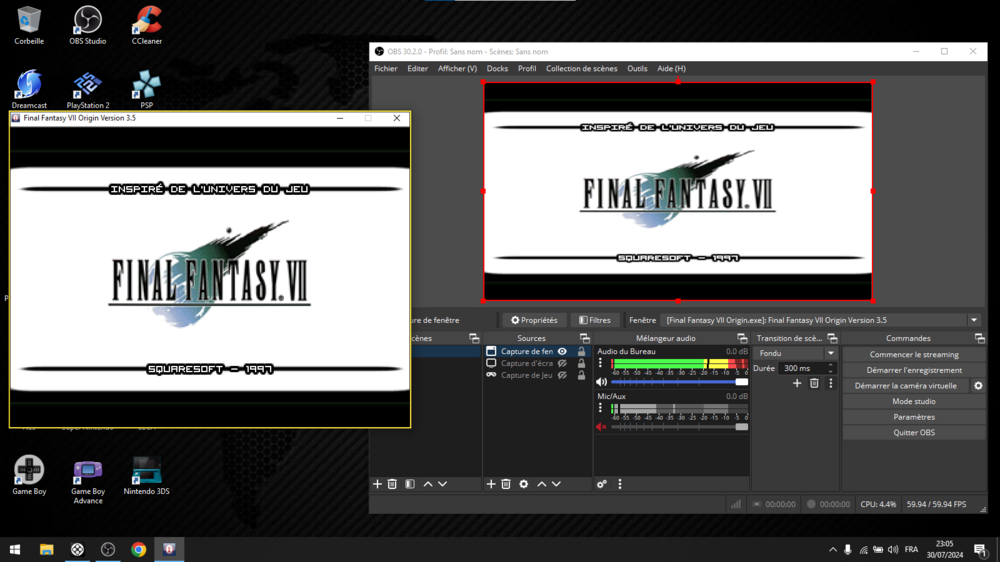Open Audio du Bureau three-dot options menu
1000x562 pixels.
tap(600, 364)
